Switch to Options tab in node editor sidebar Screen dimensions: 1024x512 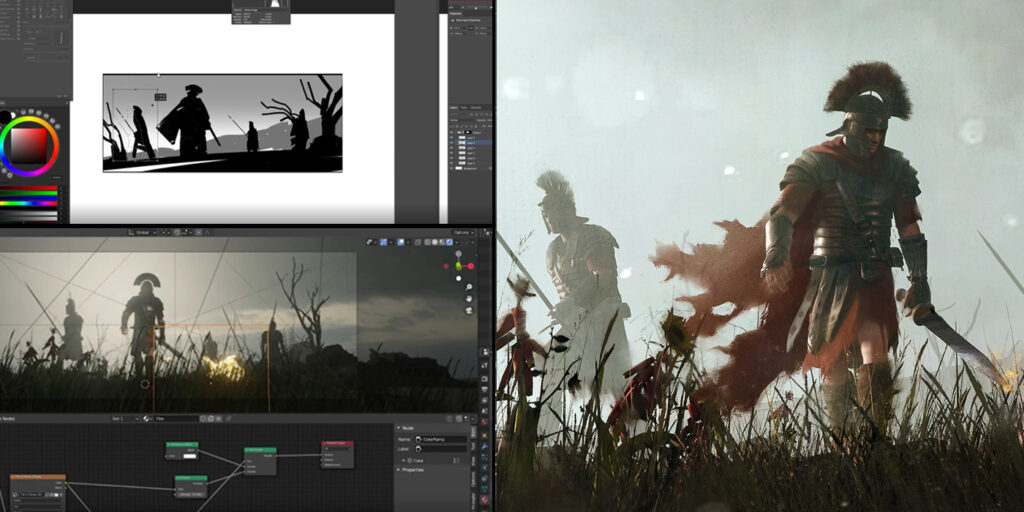click(x=473, y=477)
